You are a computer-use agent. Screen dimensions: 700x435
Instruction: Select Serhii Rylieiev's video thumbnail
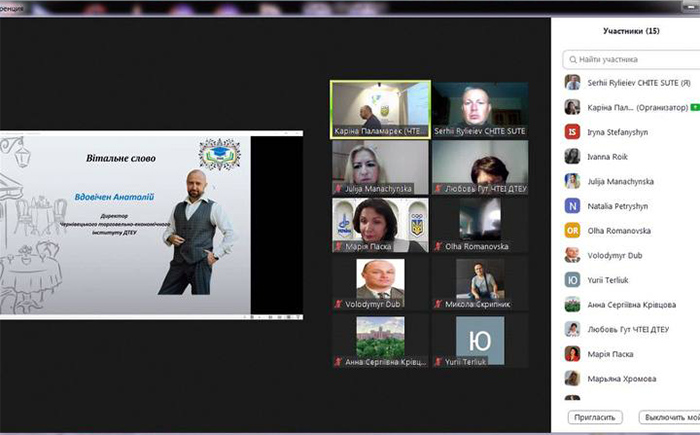pyautogui.click(x=479, y=108)
